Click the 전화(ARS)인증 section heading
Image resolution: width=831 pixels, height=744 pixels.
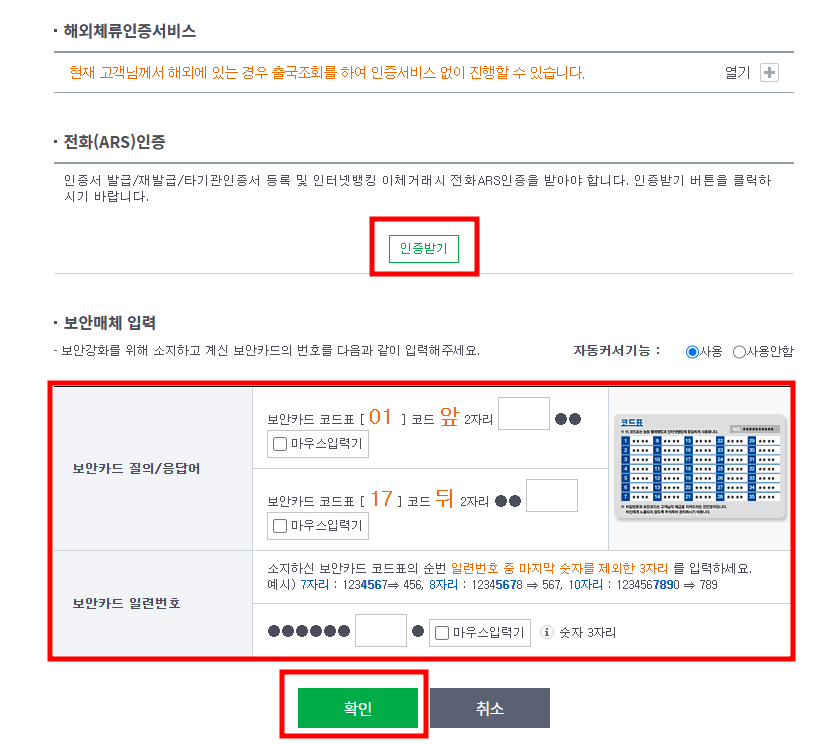click(x=114, y=142)
